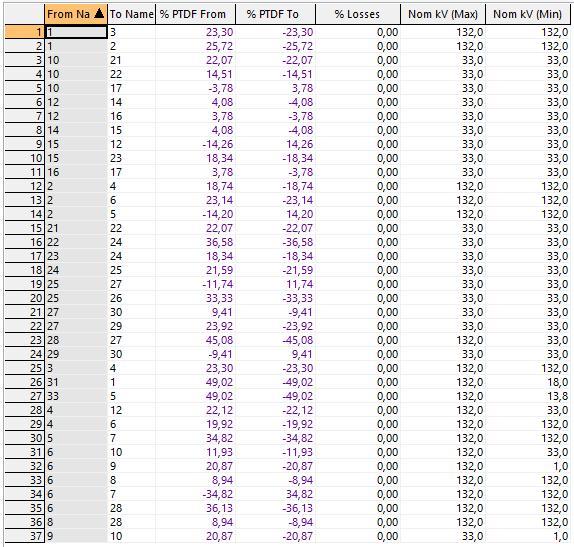The height and width of the screenshot is (547, 574).
Task: Click Nom kV (Min) value 13,8
Action: 558,396
